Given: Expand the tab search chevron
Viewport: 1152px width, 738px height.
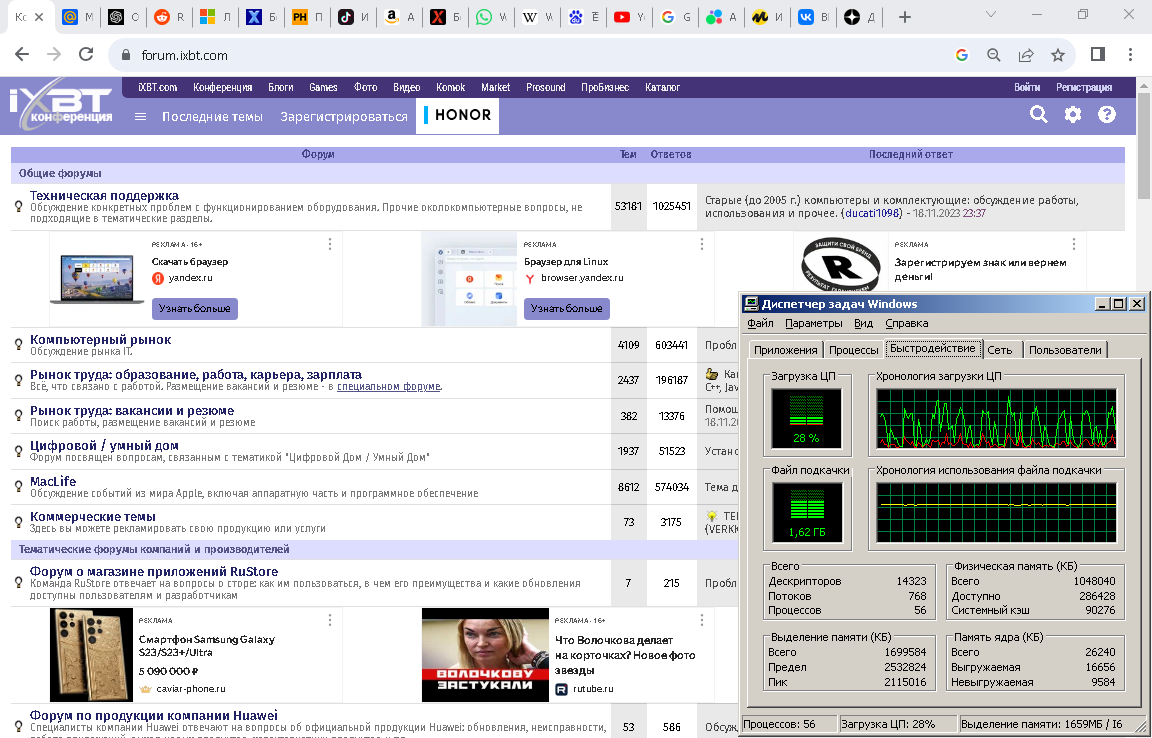Looking at the screenshot, I should 991,16.
